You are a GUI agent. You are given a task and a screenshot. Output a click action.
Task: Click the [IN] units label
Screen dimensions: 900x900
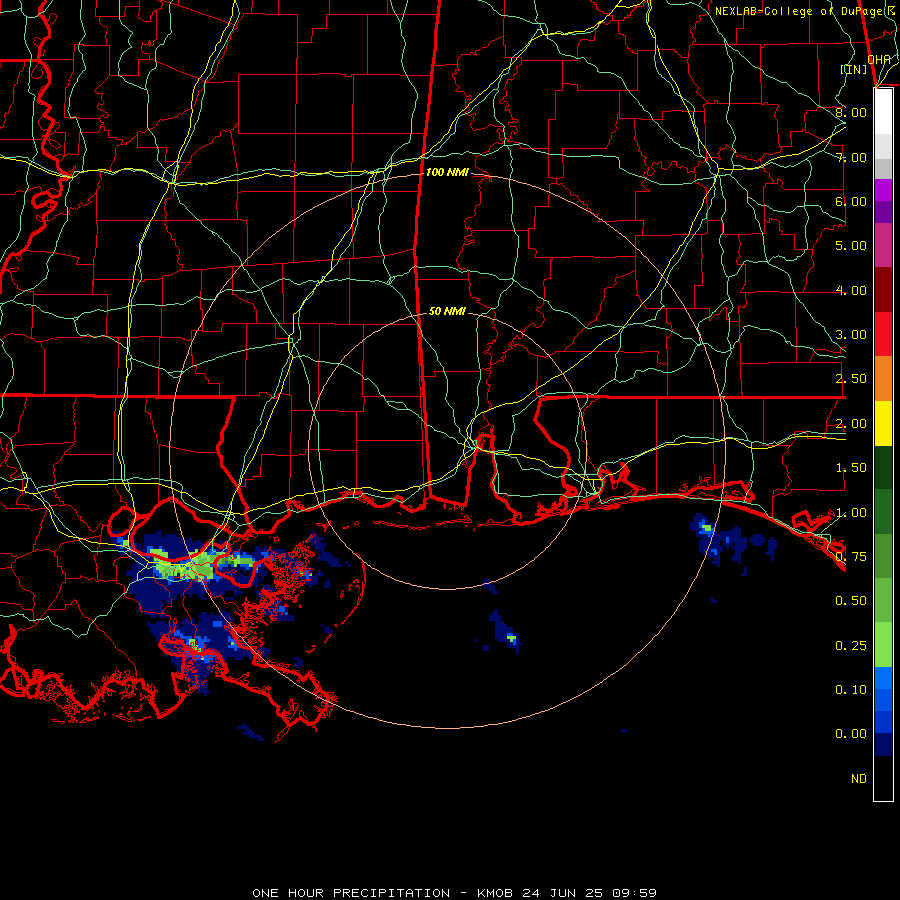pos(854,69)
